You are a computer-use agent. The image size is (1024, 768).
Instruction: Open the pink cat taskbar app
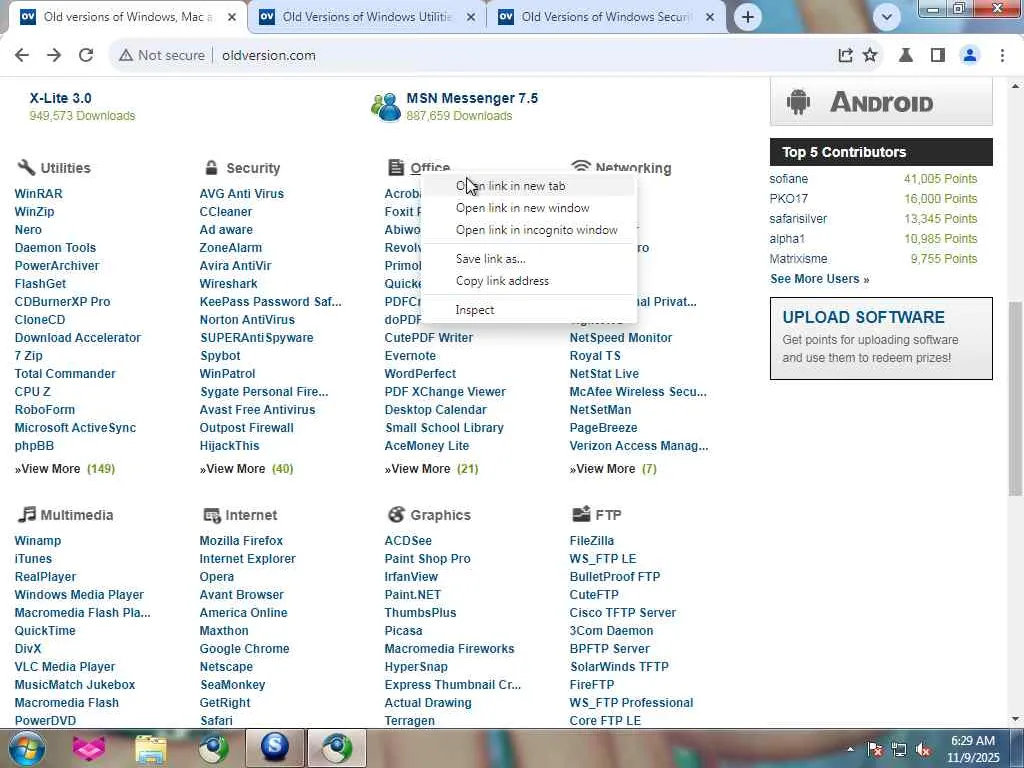point(88,748)
